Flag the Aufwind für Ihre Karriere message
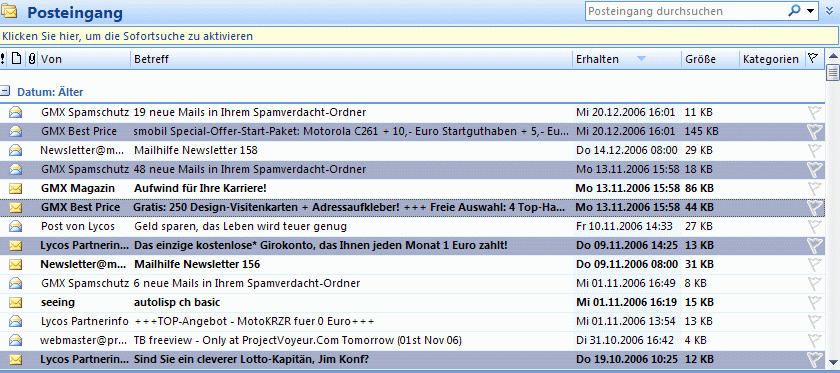Image resolution: width=840 pixels, height=373 pixels. click(x=814, y=188)
